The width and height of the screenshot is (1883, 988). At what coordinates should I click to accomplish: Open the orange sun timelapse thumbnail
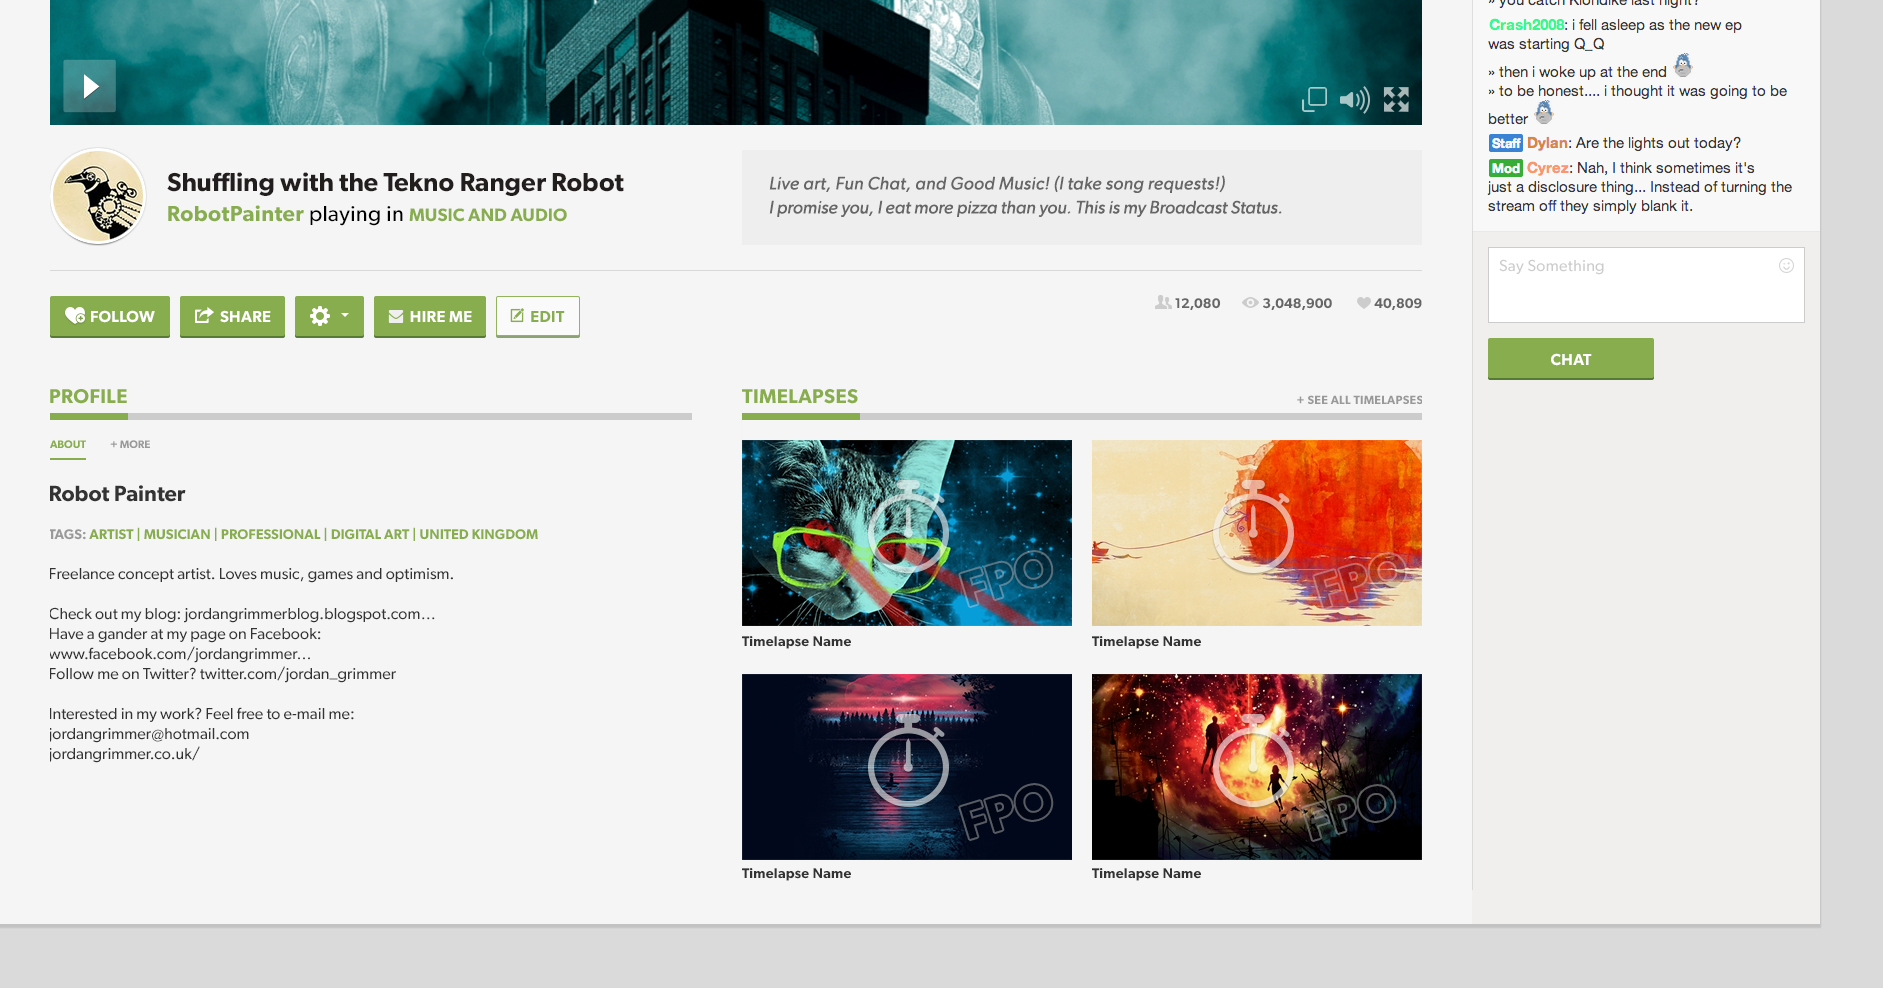tap(1257, 533)
